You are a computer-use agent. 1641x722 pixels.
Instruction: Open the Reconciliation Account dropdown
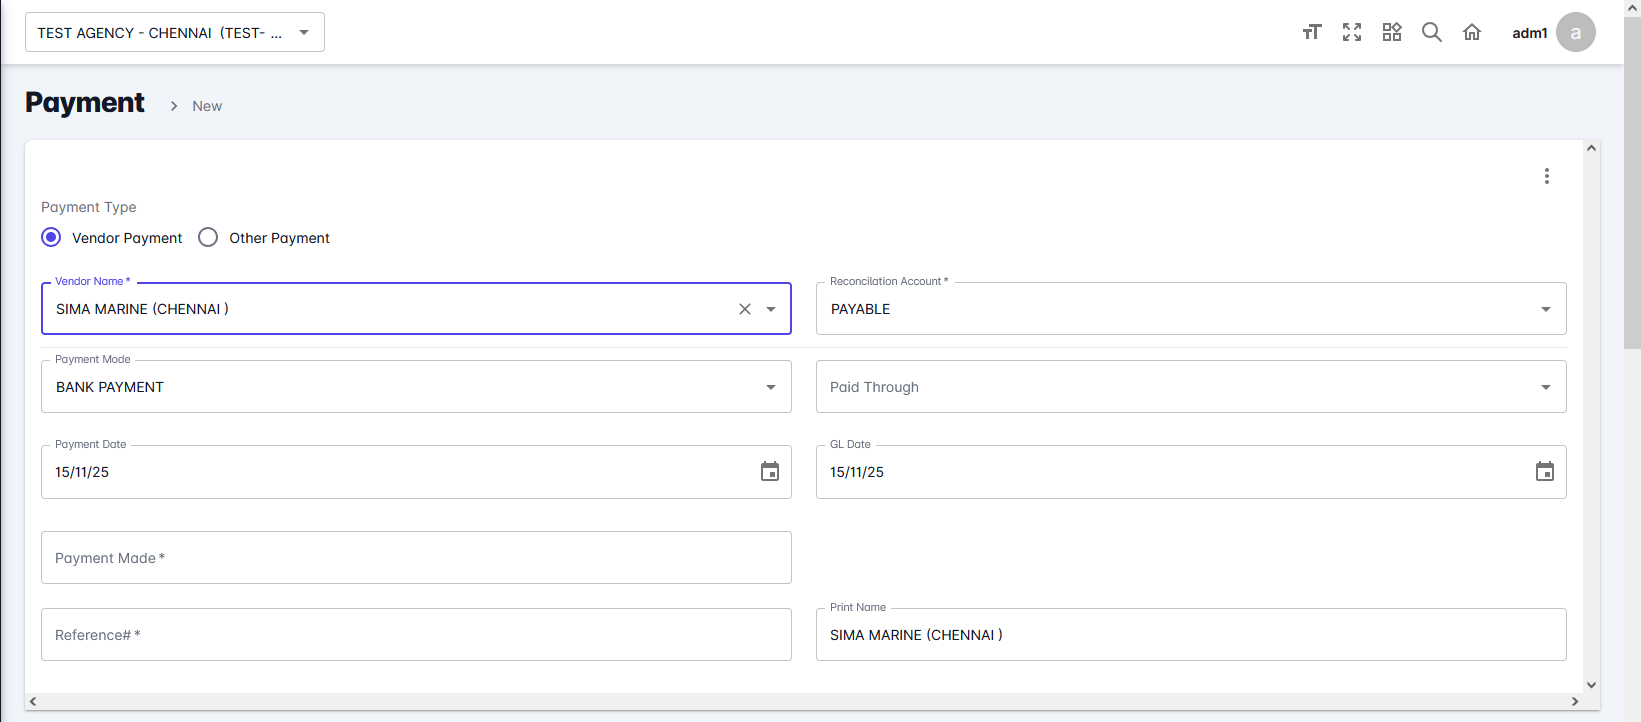pos(1545,309)
